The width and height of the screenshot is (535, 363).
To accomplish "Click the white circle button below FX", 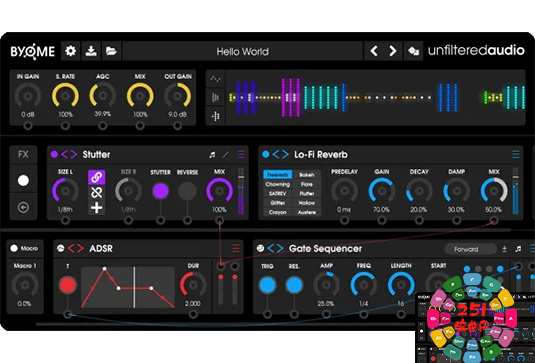I will tap(23, 180).
